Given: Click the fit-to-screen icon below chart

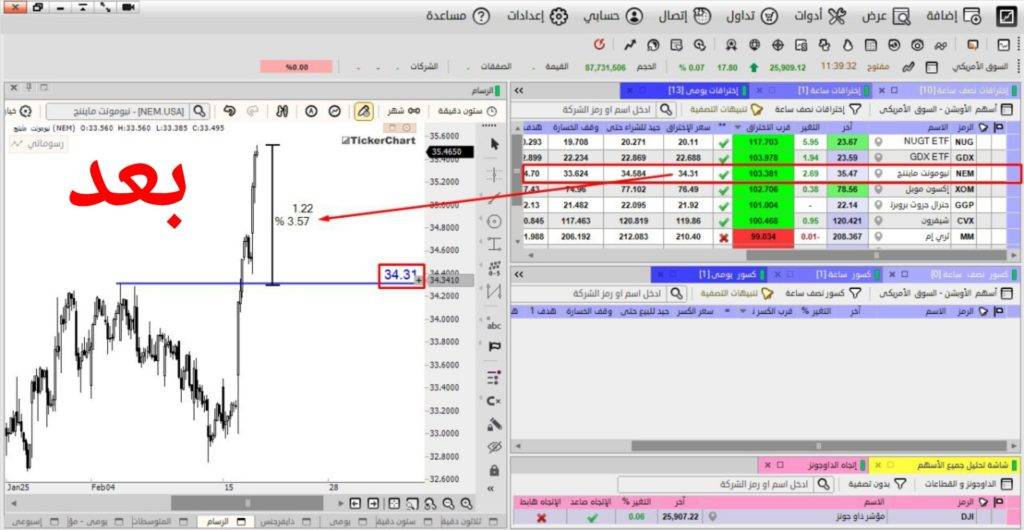Looking at the screenshot, I should tap(394, 503).
